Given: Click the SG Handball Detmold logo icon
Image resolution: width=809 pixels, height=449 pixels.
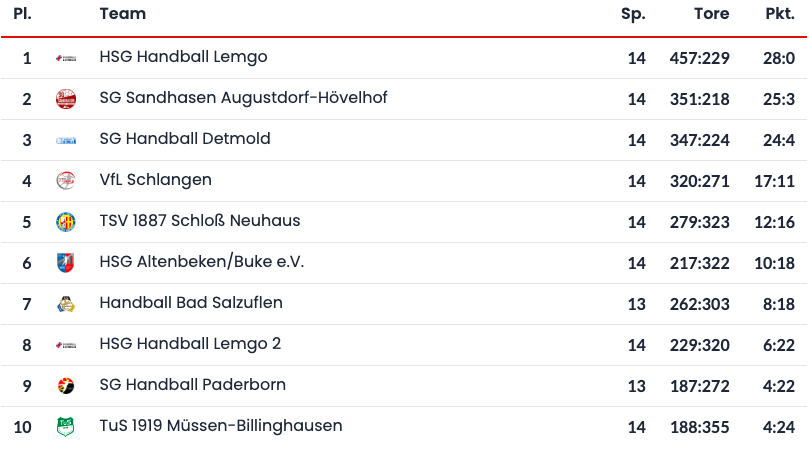Looking at the screenshot, I should point(66,140).
